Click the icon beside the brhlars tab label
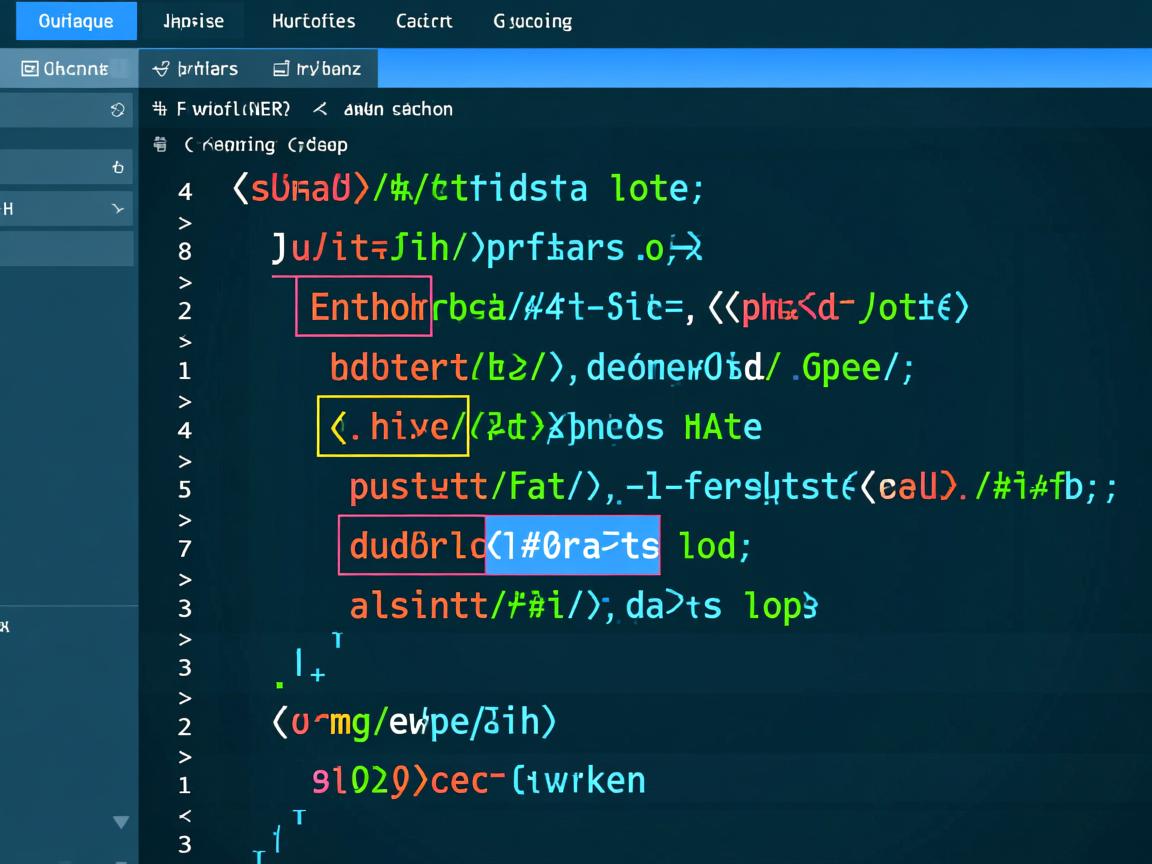 coord(160,69)
